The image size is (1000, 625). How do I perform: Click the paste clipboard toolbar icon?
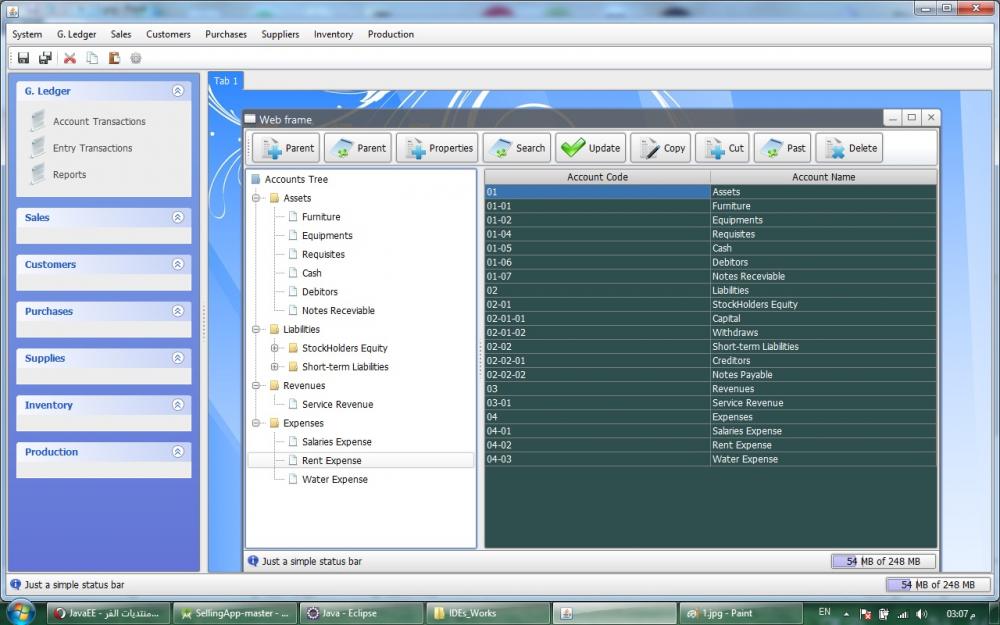click(x=114, y=58)
